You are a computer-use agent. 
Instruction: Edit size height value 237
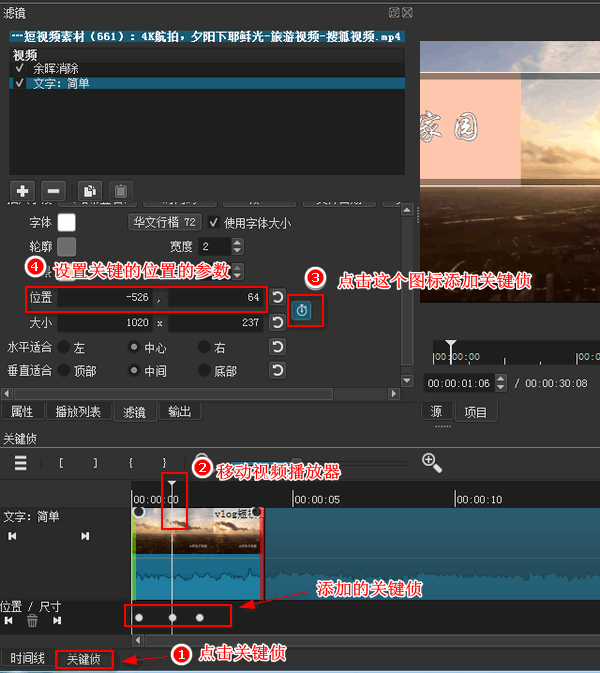[x=216, y=322]
